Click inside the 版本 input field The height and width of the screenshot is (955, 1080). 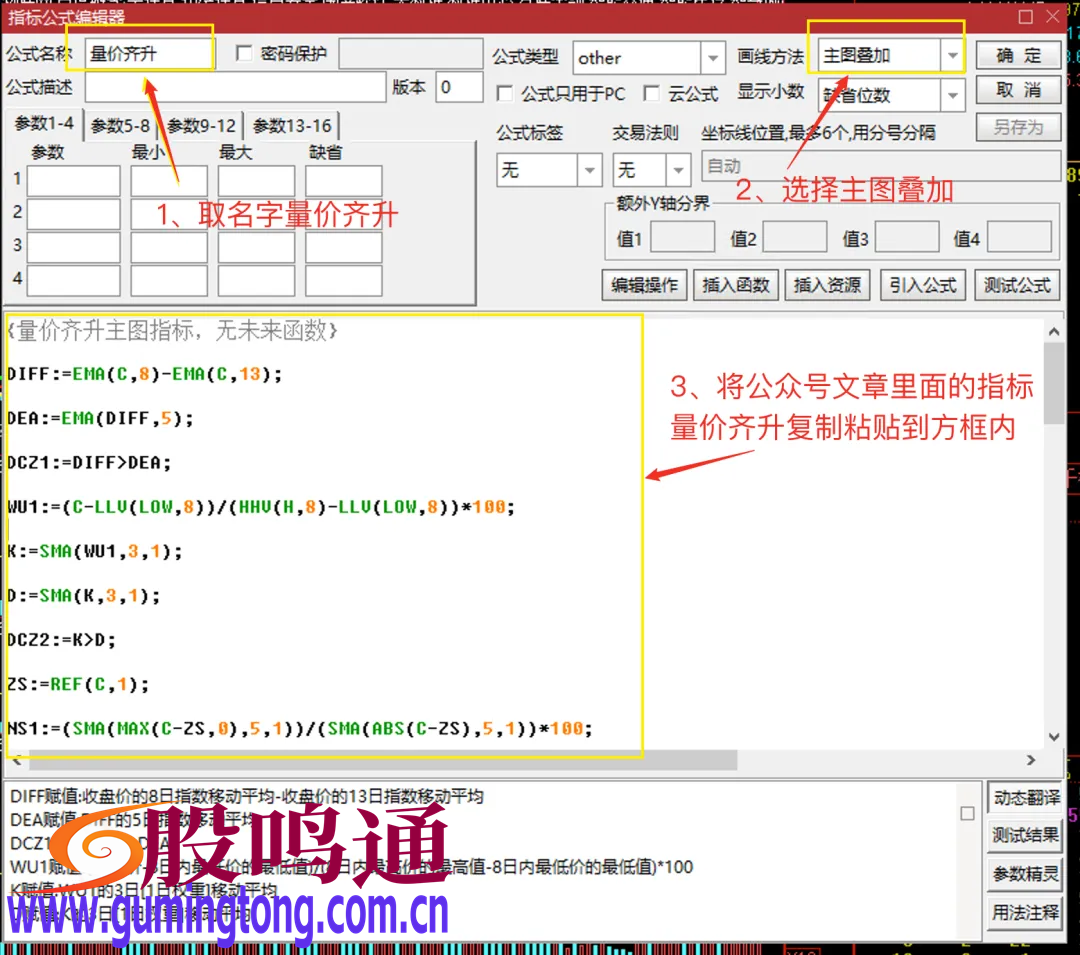pos(458,88)
